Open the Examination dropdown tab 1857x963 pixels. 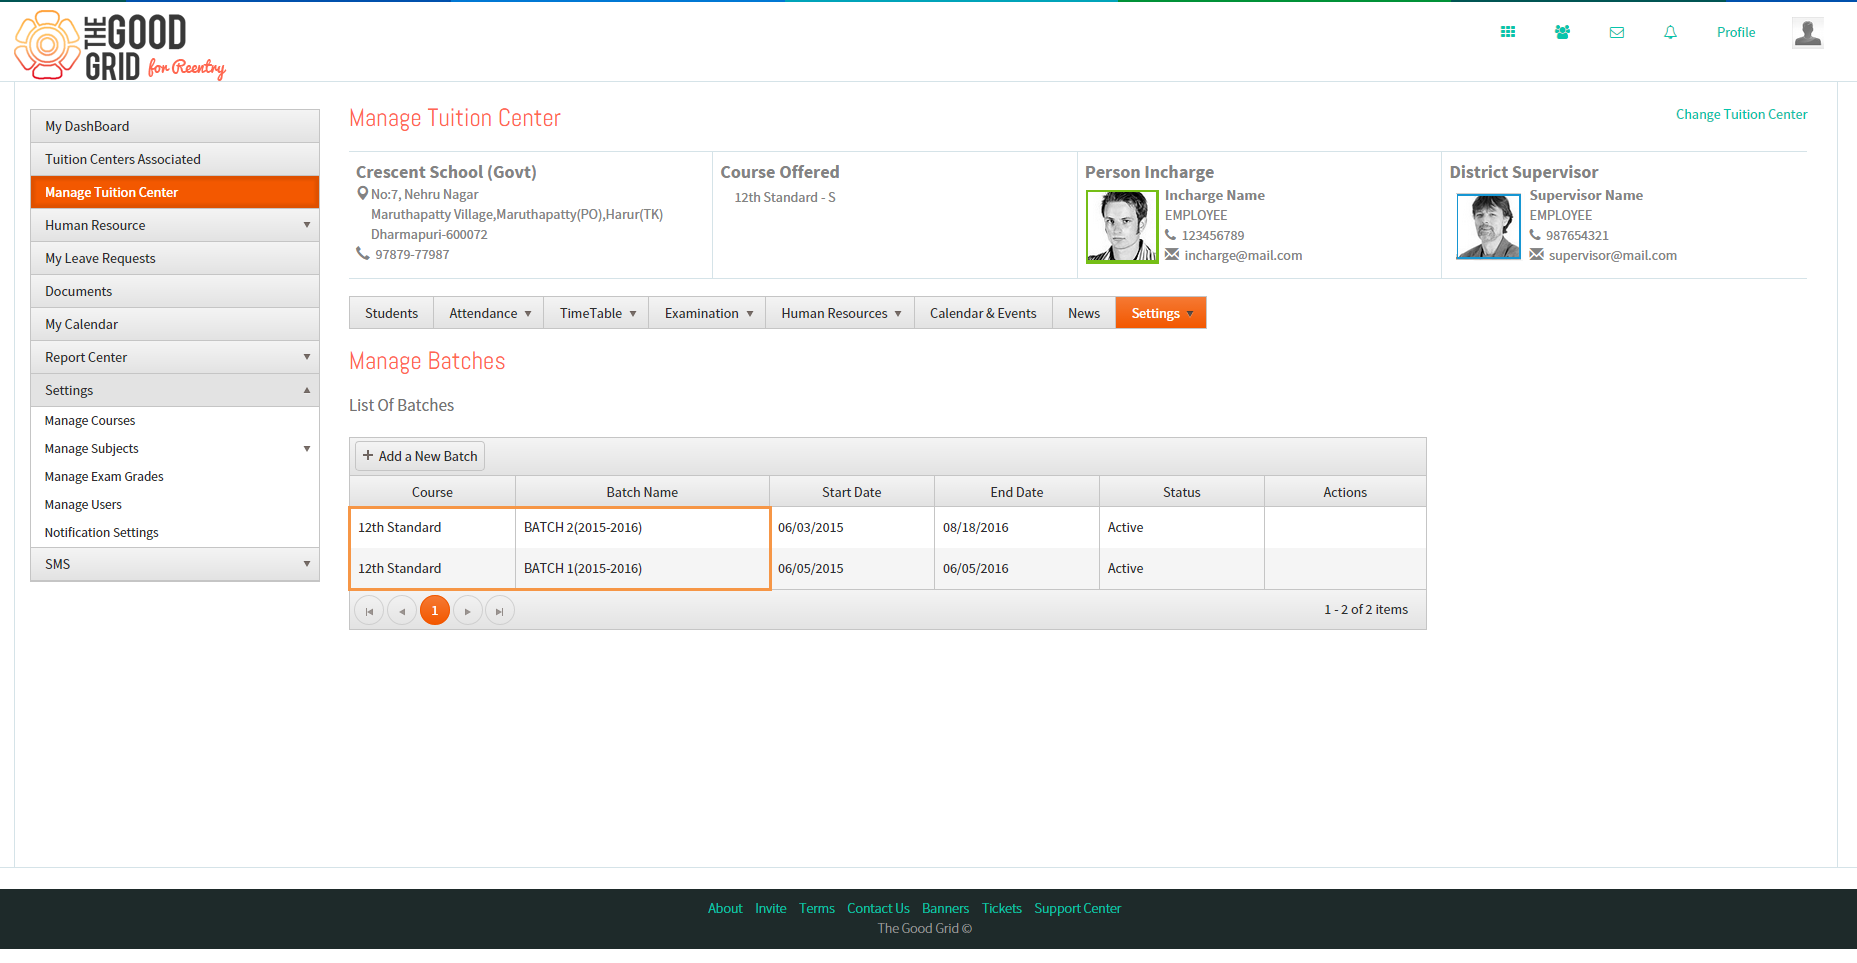click(708, 313)
